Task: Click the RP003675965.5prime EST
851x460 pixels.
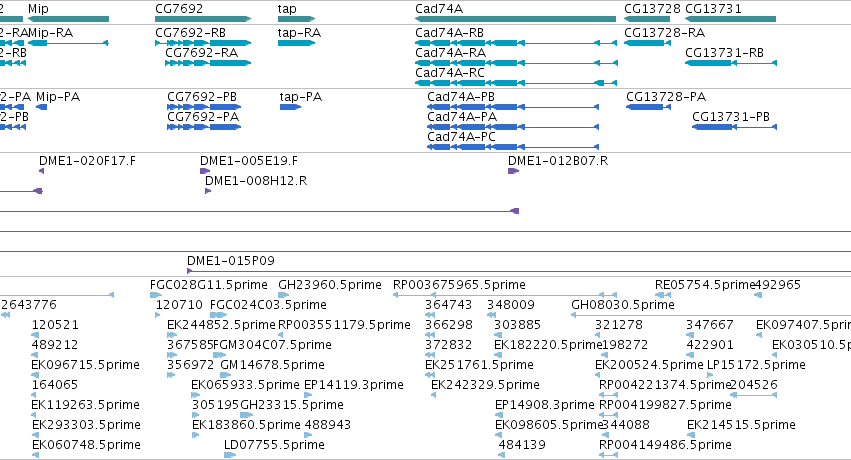Action: [x=505, y=295]
